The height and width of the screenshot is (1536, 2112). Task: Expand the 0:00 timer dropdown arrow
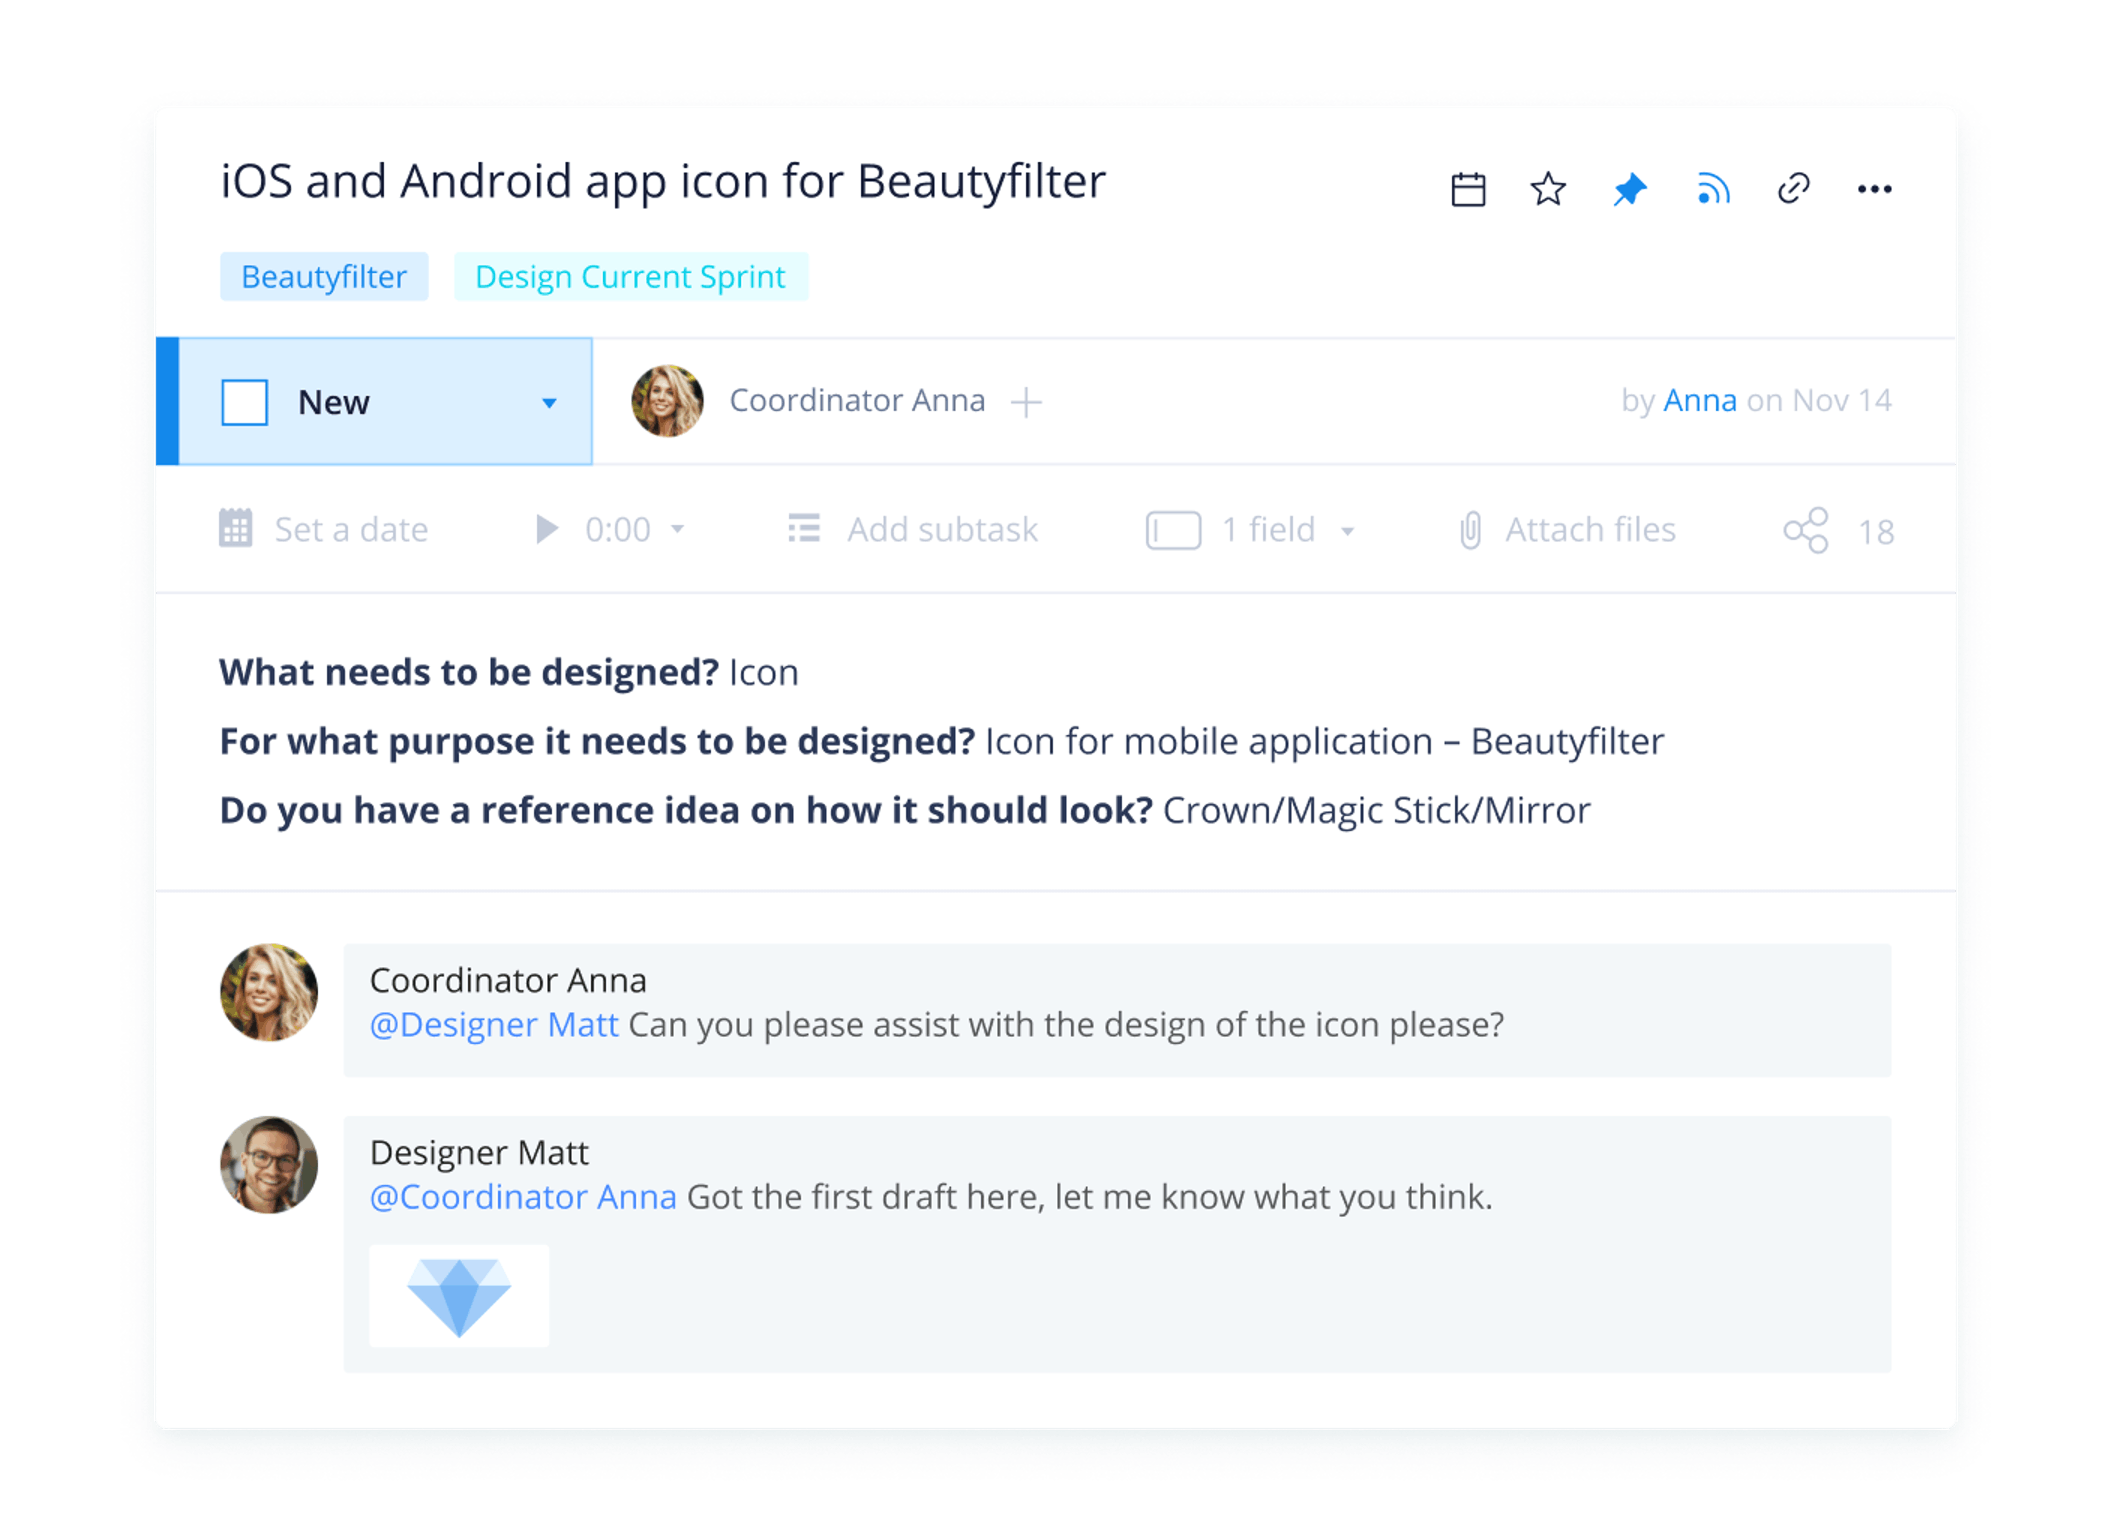[677, 529]
